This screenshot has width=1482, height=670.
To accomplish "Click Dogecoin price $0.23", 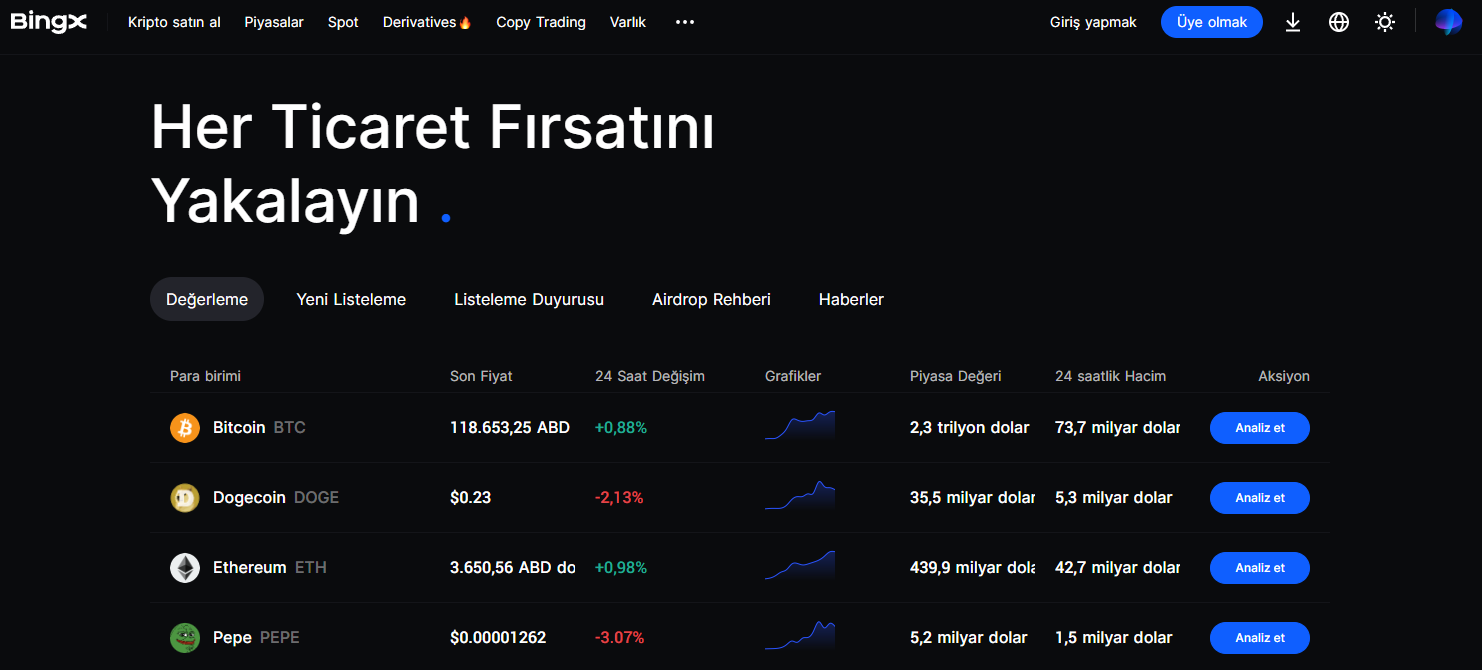I will [x=471, y=498].
